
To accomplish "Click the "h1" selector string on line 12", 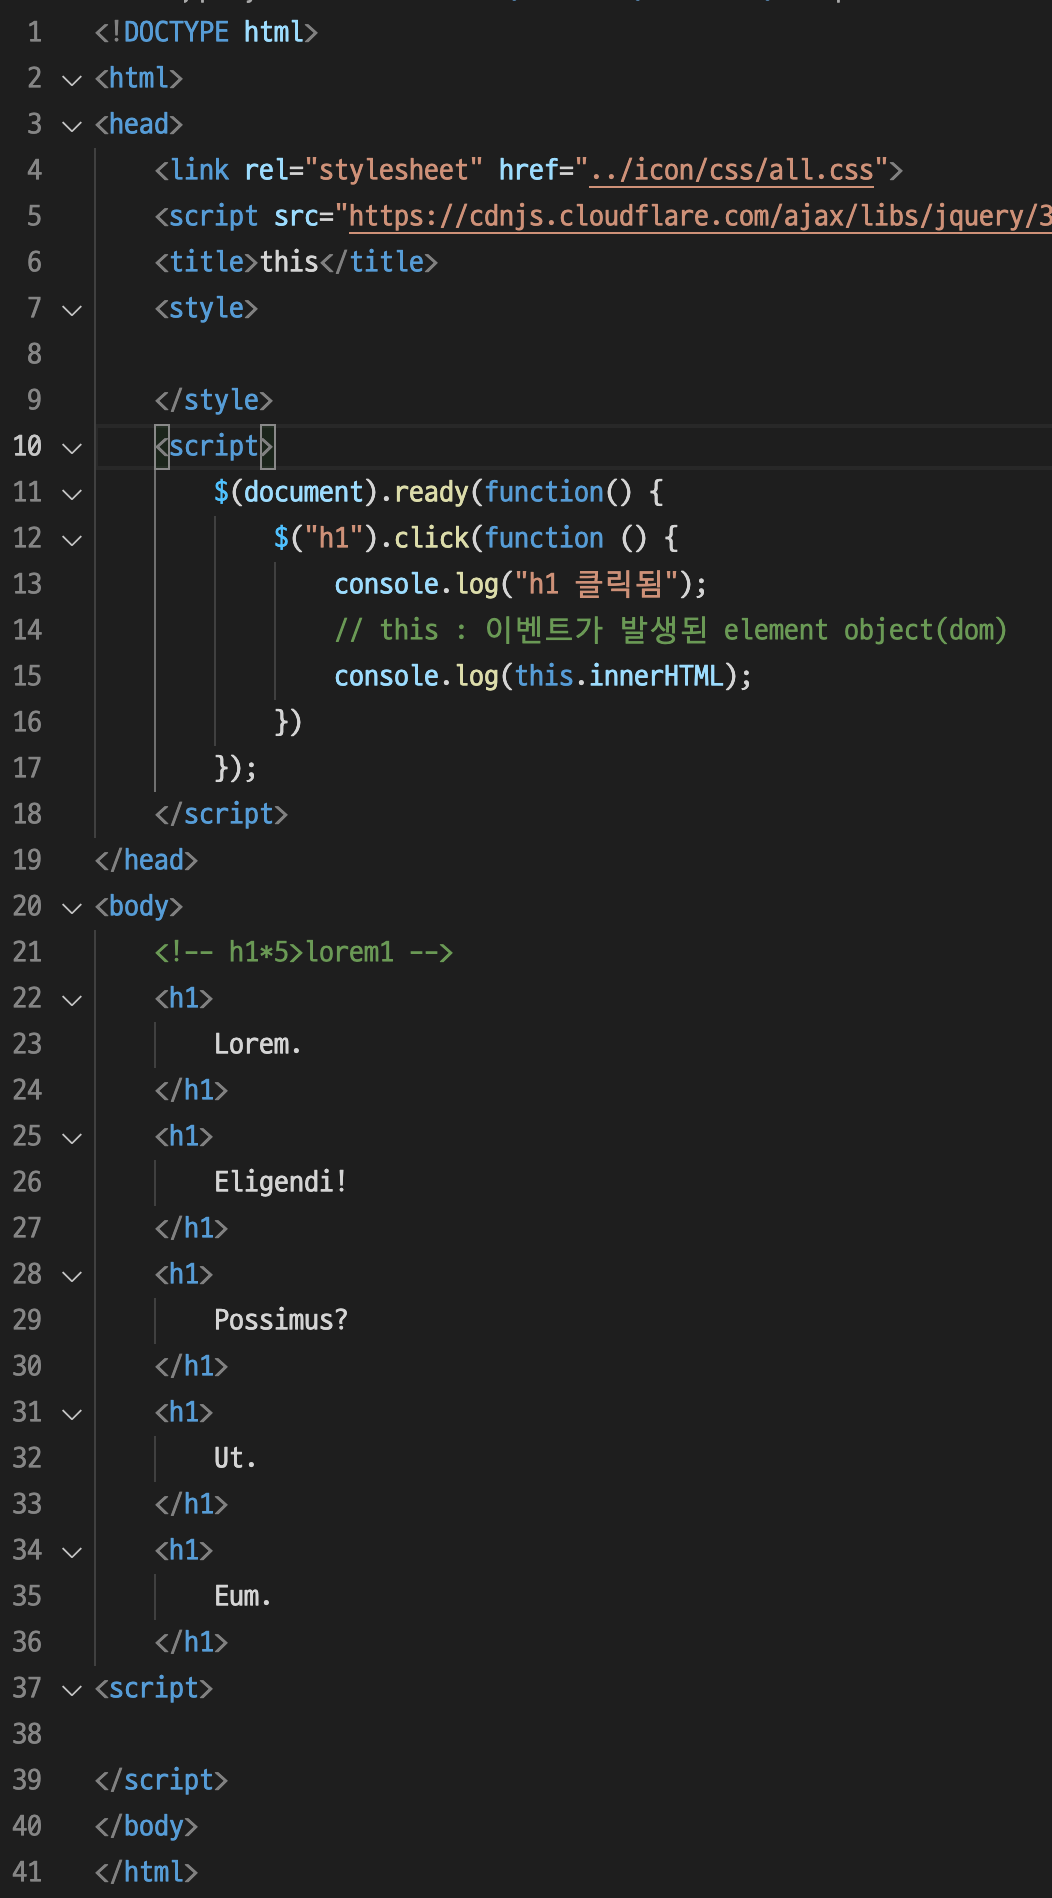I will tap(333, 538).
